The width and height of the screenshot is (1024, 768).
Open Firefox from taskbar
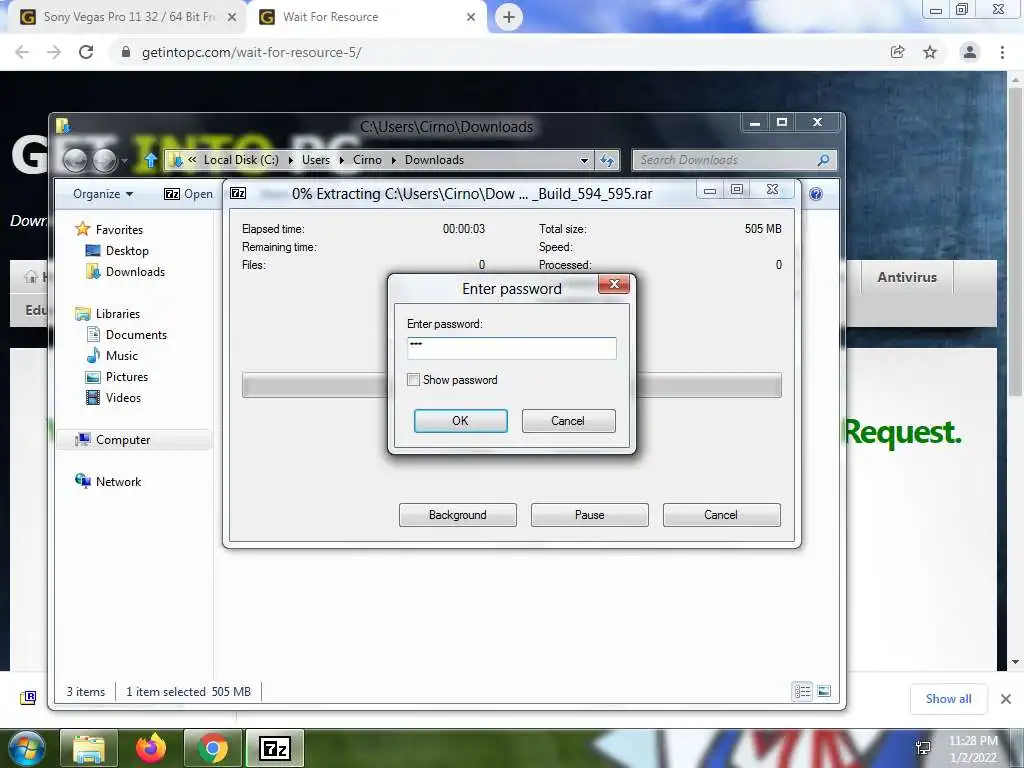point(151,749)
